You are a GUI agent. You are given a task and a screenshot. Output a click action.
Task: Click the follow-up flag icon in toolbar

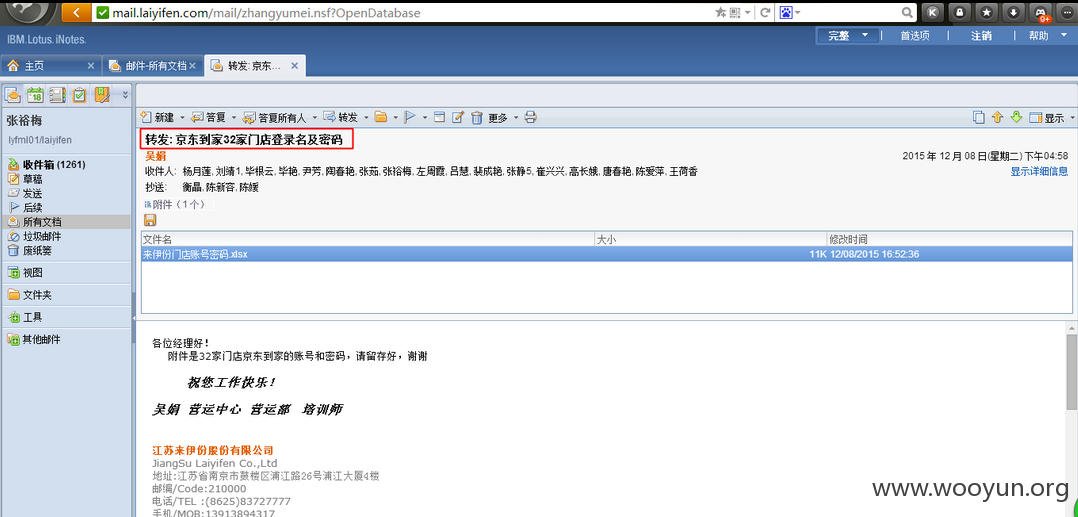pyautogui.click(x=410, y=118)
